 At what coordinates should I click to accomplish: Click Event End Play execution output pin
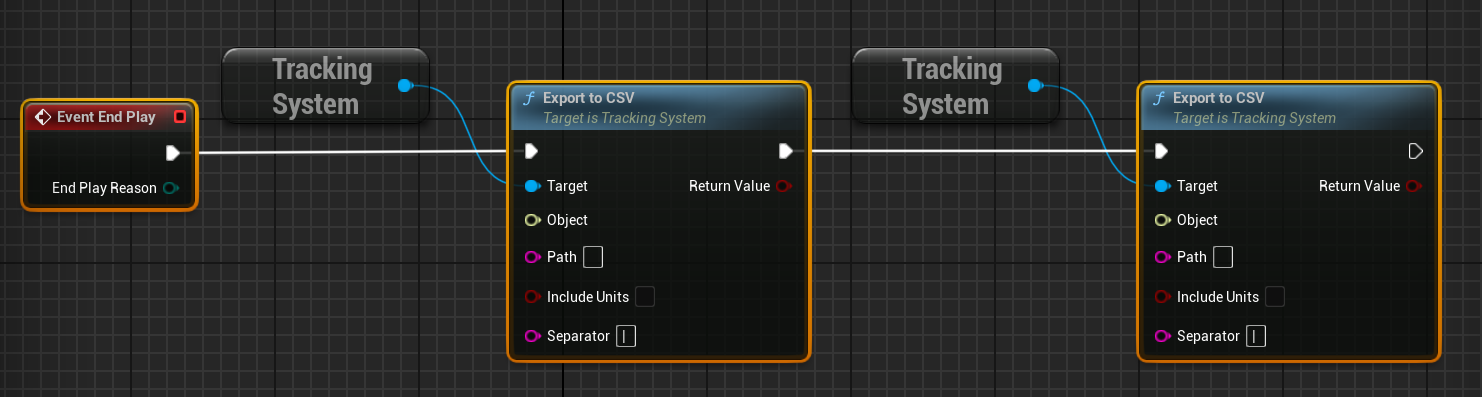(173, 153)
